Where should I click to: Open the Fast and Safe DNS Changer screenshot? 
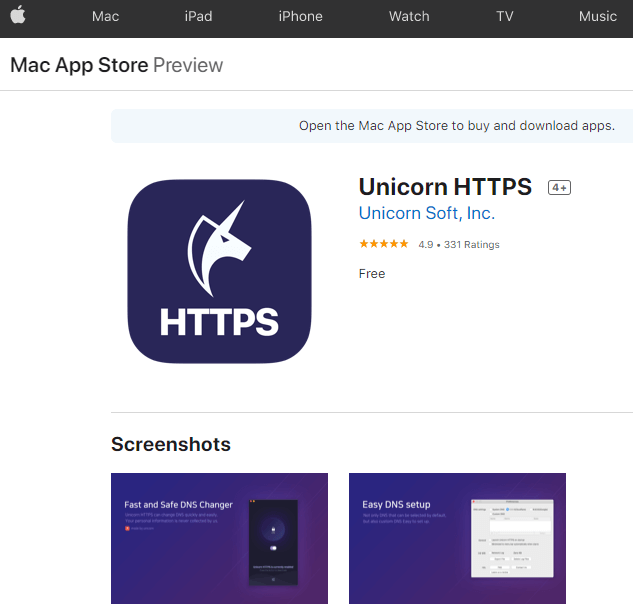point(219,539)
